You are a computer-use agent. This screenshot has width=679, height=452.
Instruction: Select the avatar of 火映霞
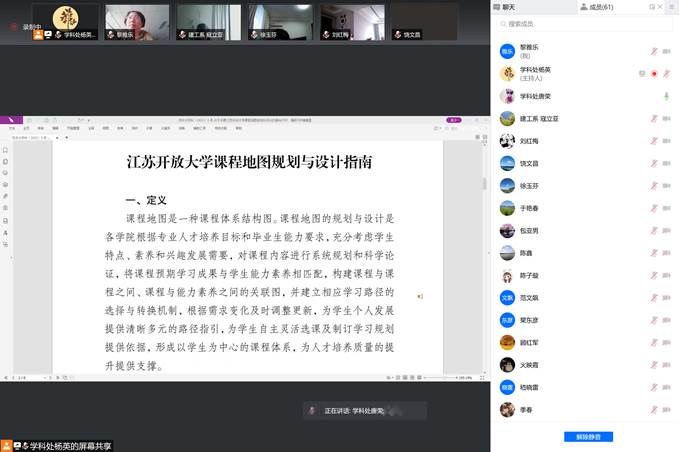click(x=507, y=365)
